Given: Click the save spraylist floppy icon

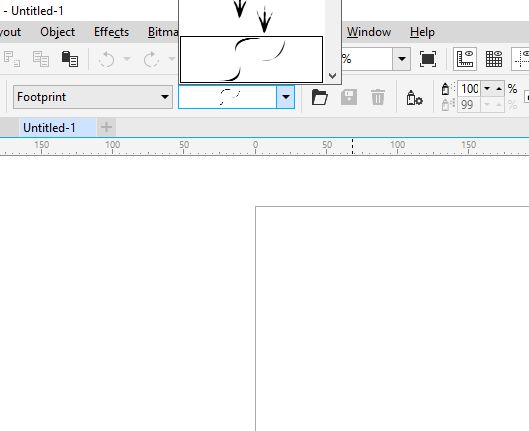Looking at the screenshot, I should tap(349, 97).
